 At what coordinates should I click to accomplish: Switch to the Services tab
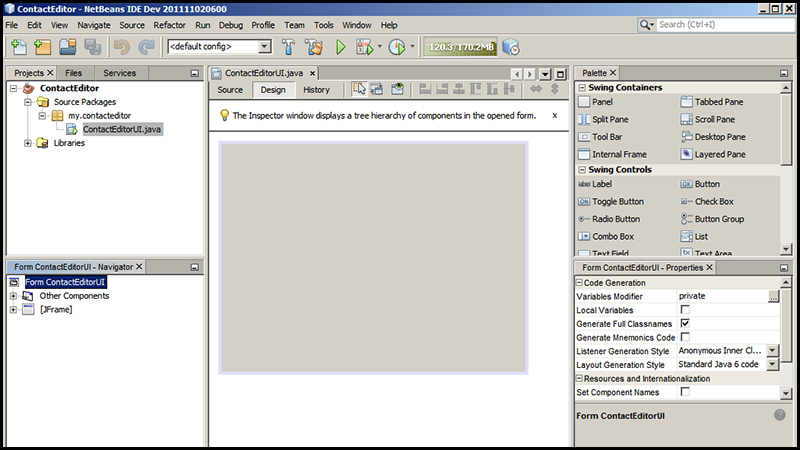pos(119,73)
